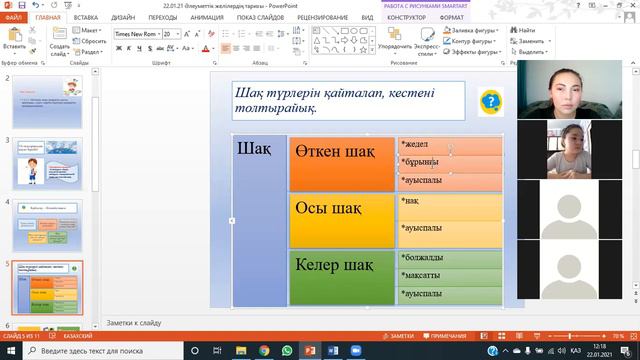
Task: Toggle bold Ж formatting
Action: point(119,49)
